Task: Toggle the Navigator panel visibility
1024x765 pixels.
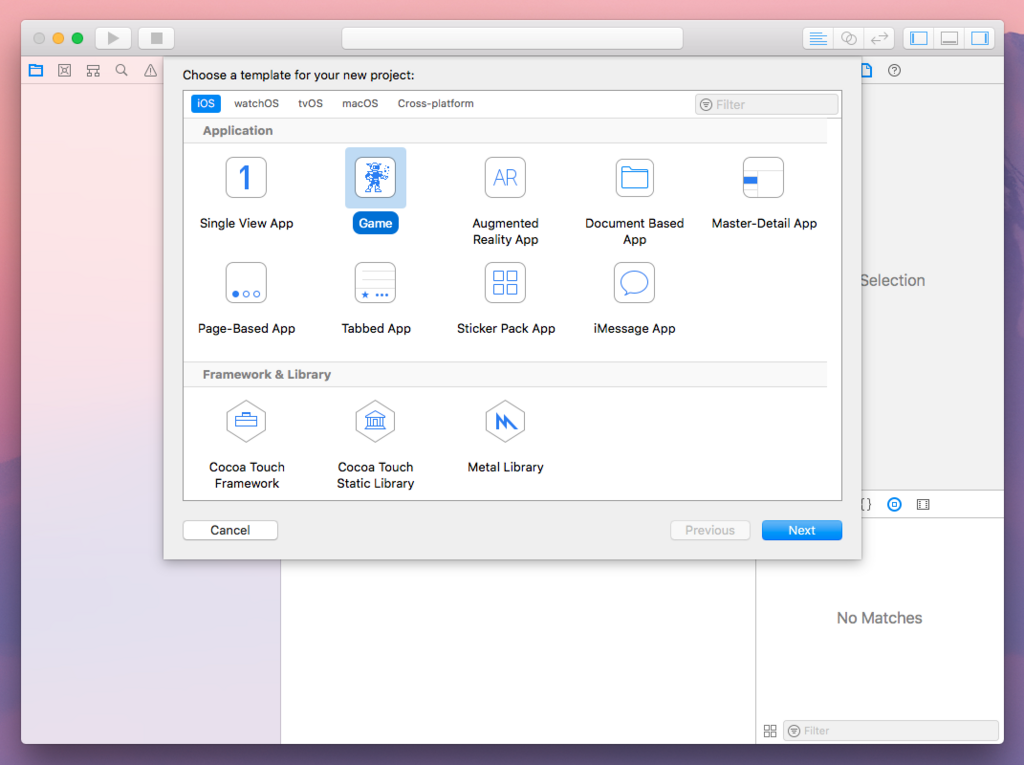Action: point(919,39)
